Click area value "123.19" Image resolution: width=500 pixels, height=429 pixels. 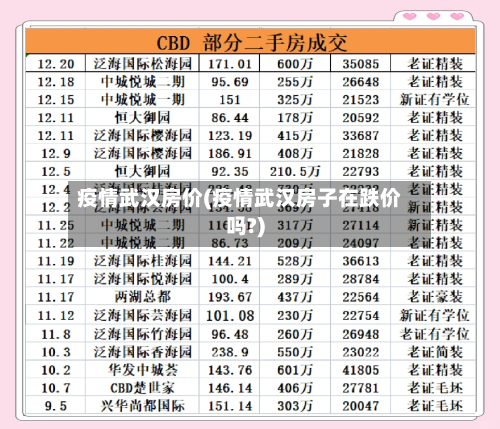(230, 136)
